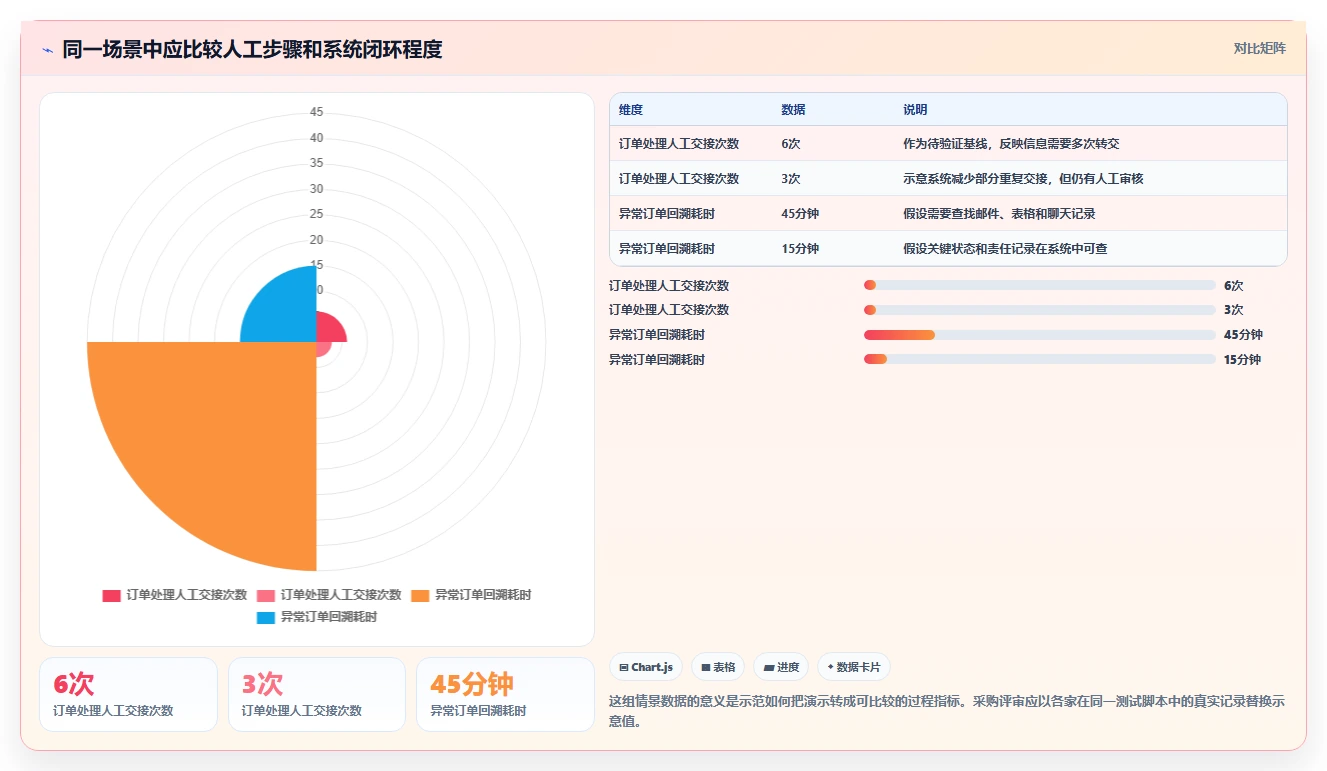Viewport: 1327px width, 771px height.
Task: Click the lightning icon beside the page title
Action: pos(47,50)
